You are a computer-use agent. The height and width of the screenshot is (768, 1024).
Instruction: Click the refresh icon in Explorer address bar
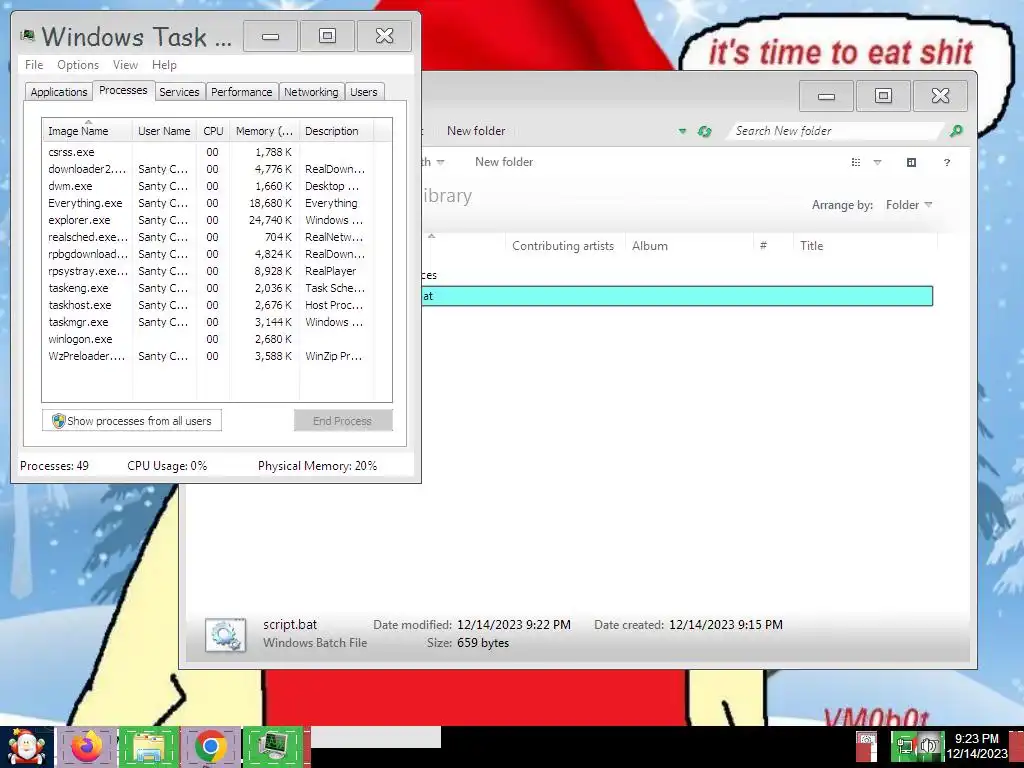coord(704,131)
